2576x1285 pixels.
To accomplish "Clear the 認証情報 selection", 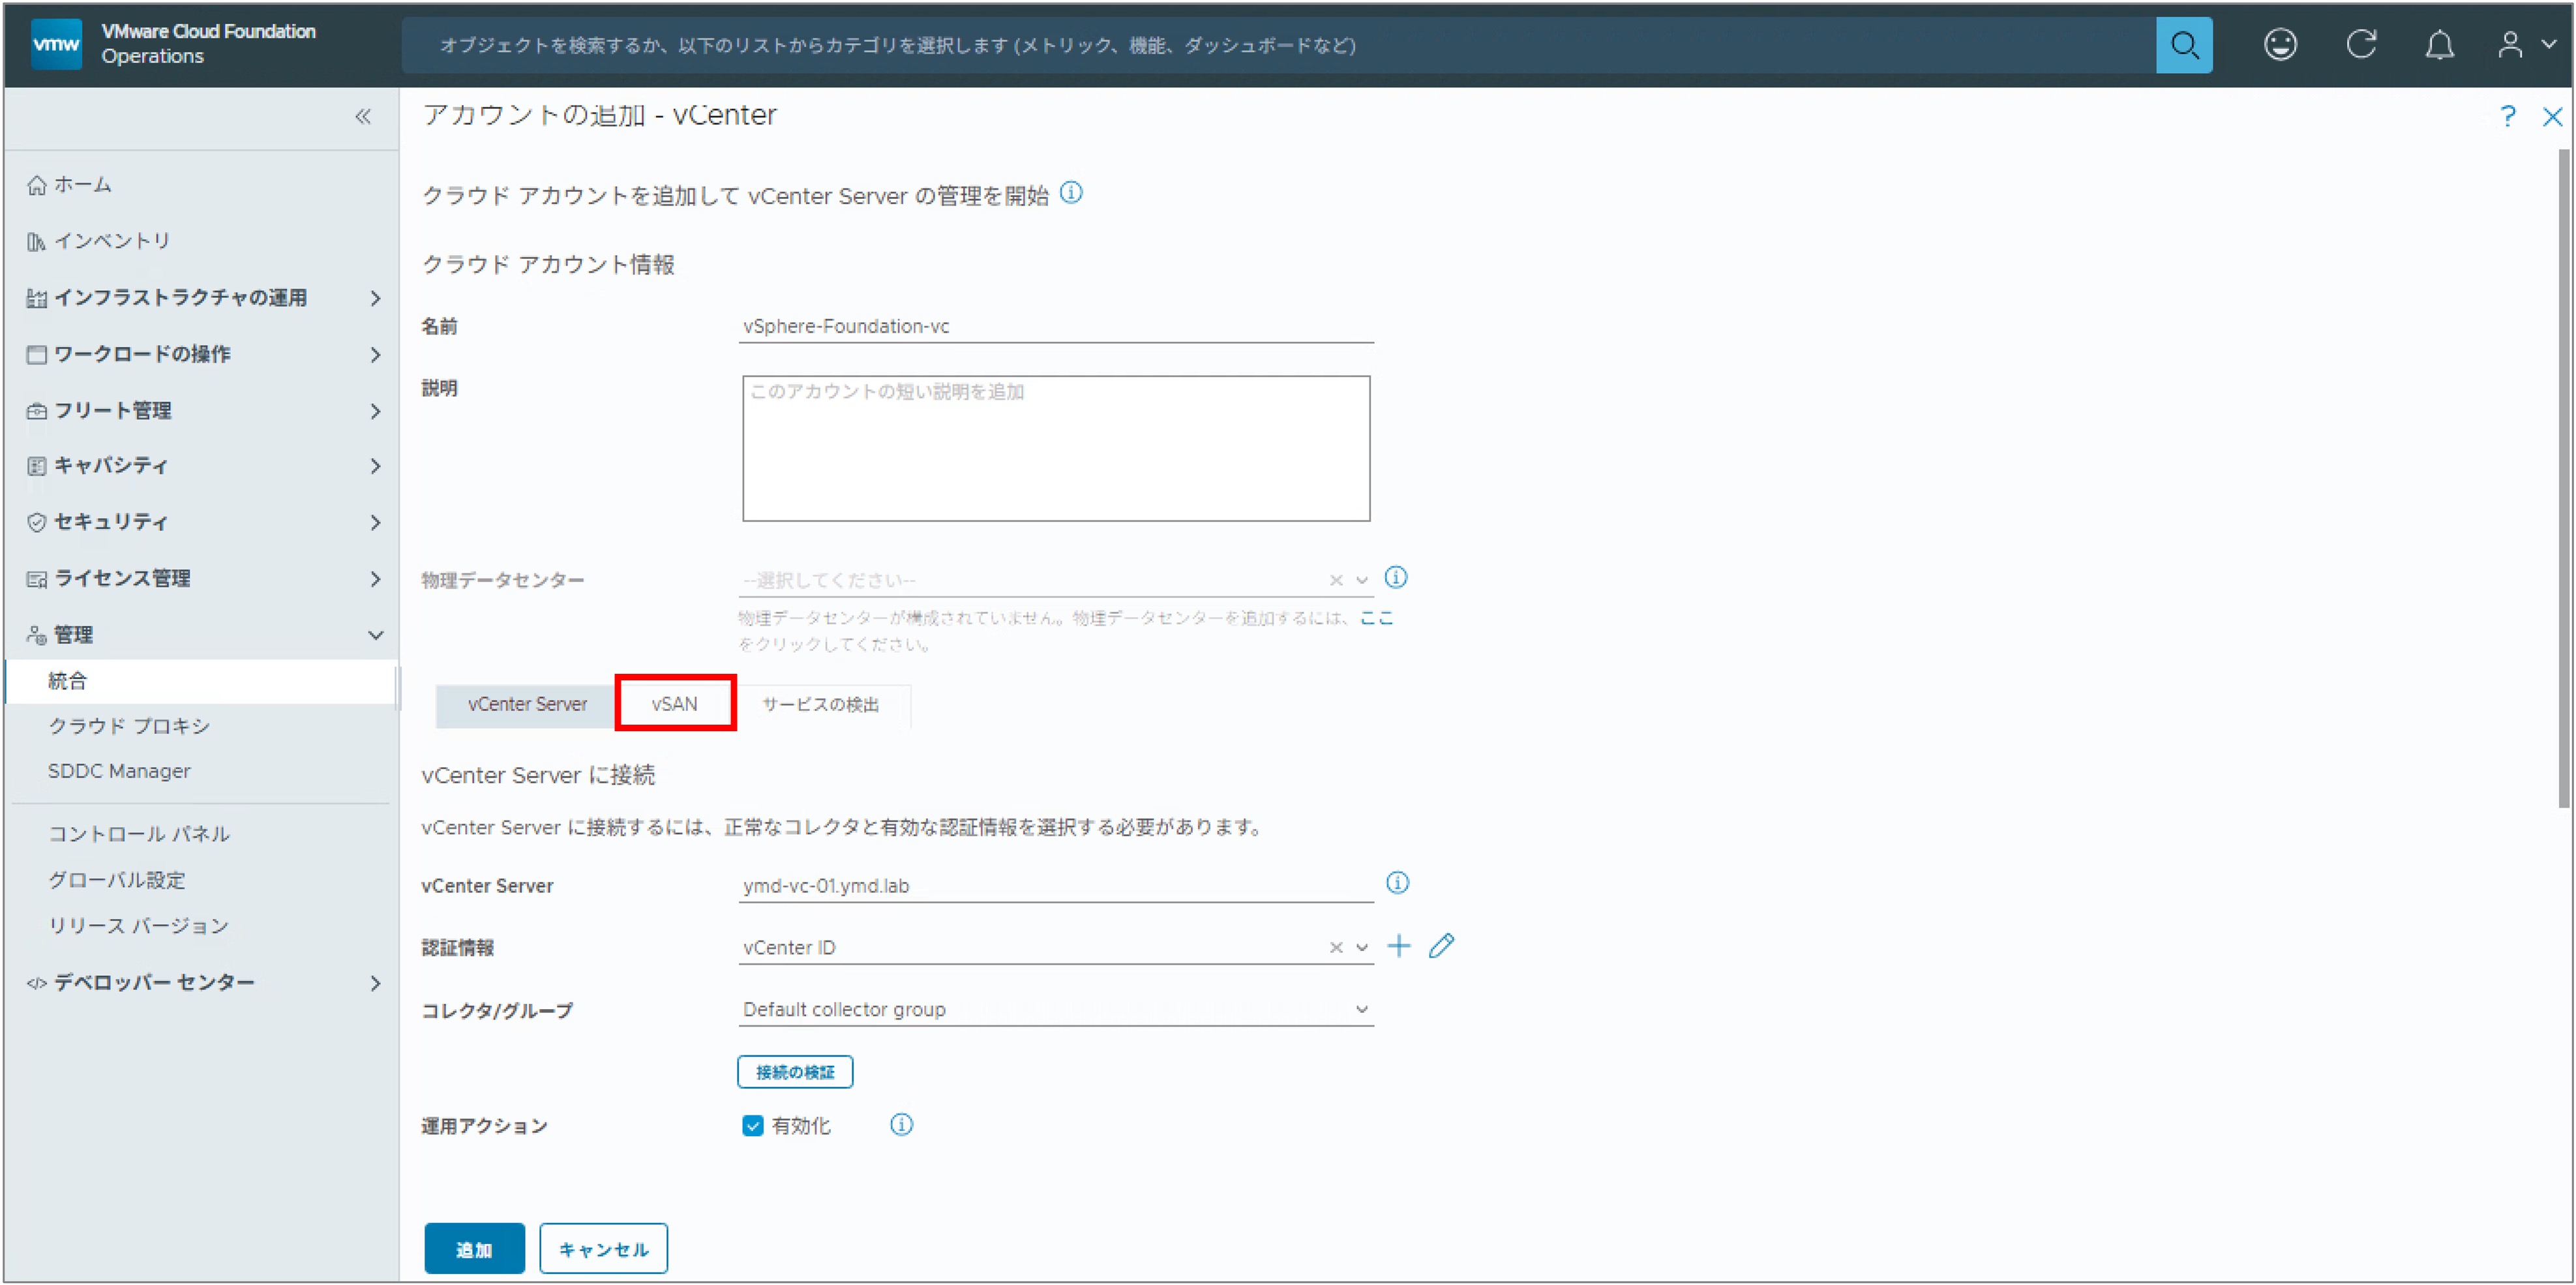I will (x=1335, y=947).
